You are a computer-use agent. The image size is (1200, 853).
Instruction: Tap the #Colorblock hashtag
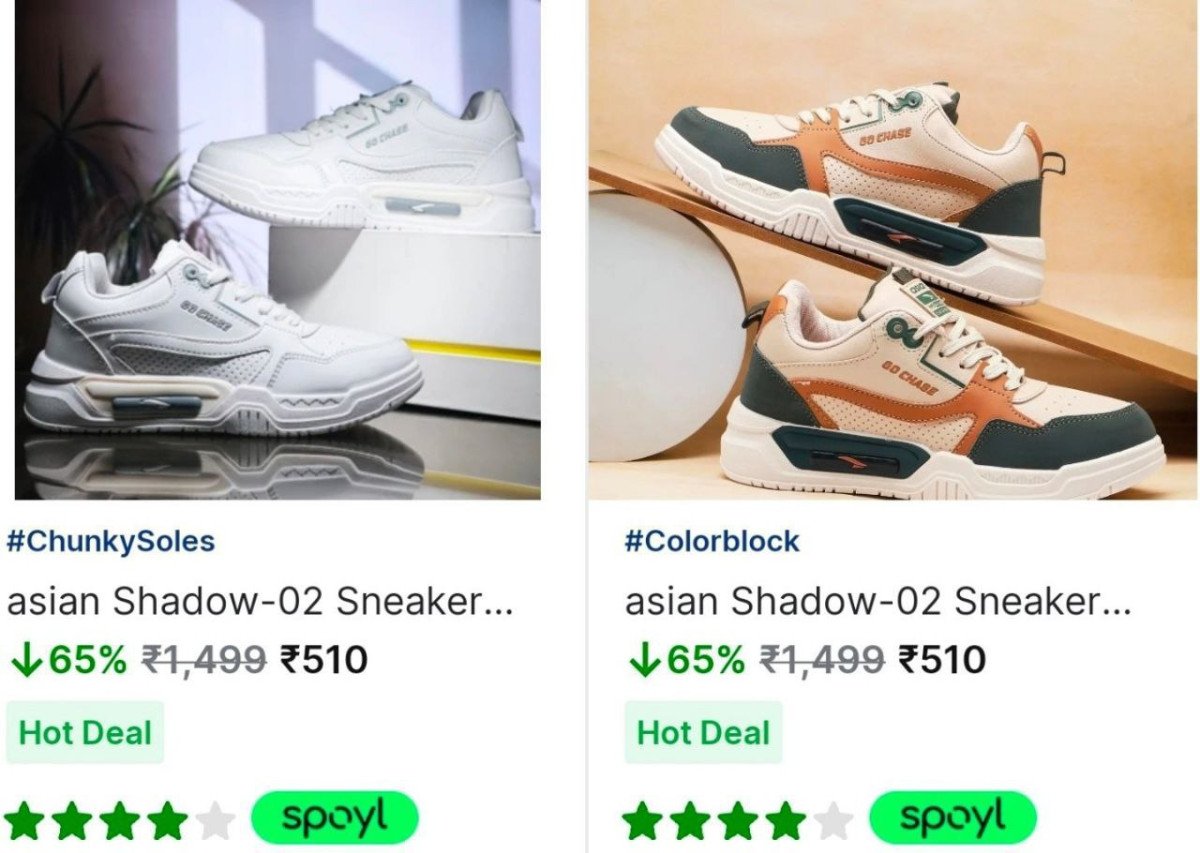click(x=712, y=542)
